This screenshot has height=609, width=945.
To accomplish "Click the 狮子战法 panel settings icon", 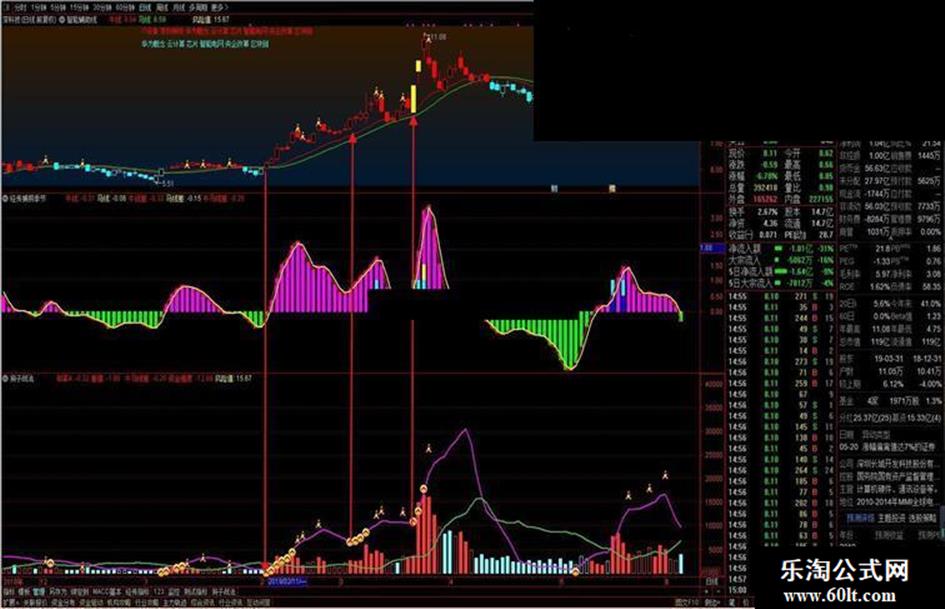I will tap(5, 379).
